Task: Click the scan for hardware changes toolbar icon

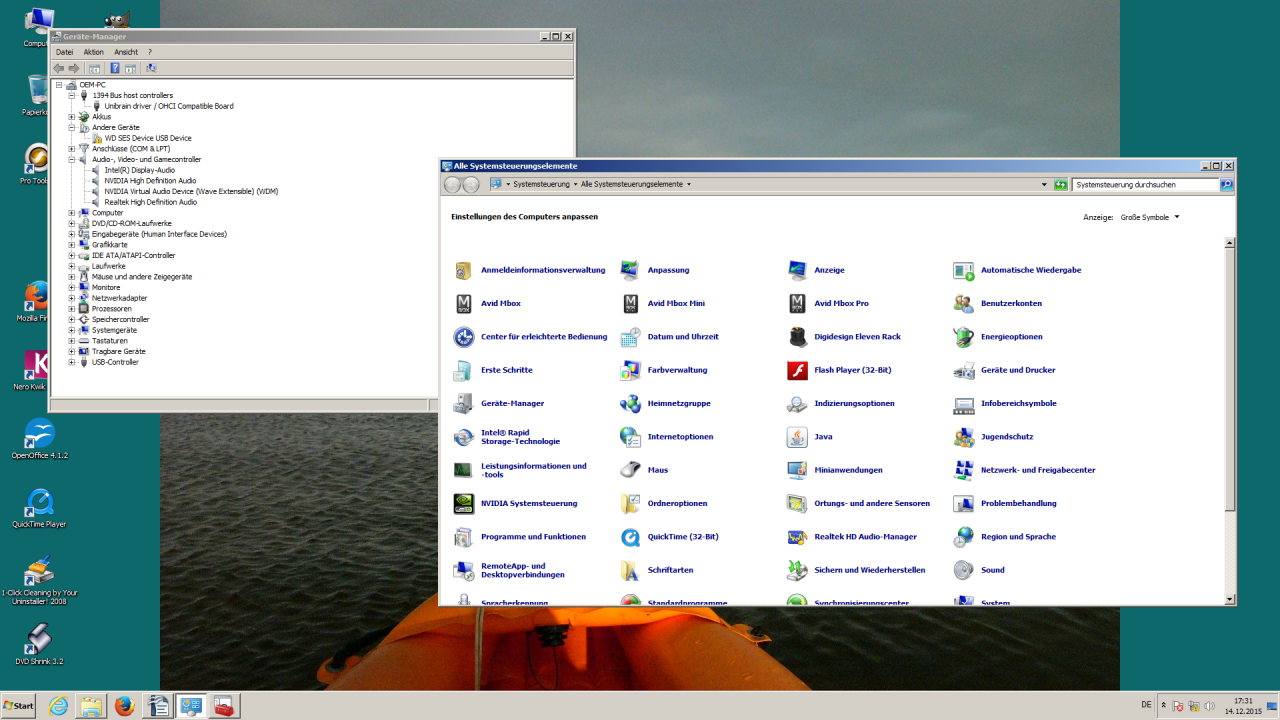Action: pos(151,68)
